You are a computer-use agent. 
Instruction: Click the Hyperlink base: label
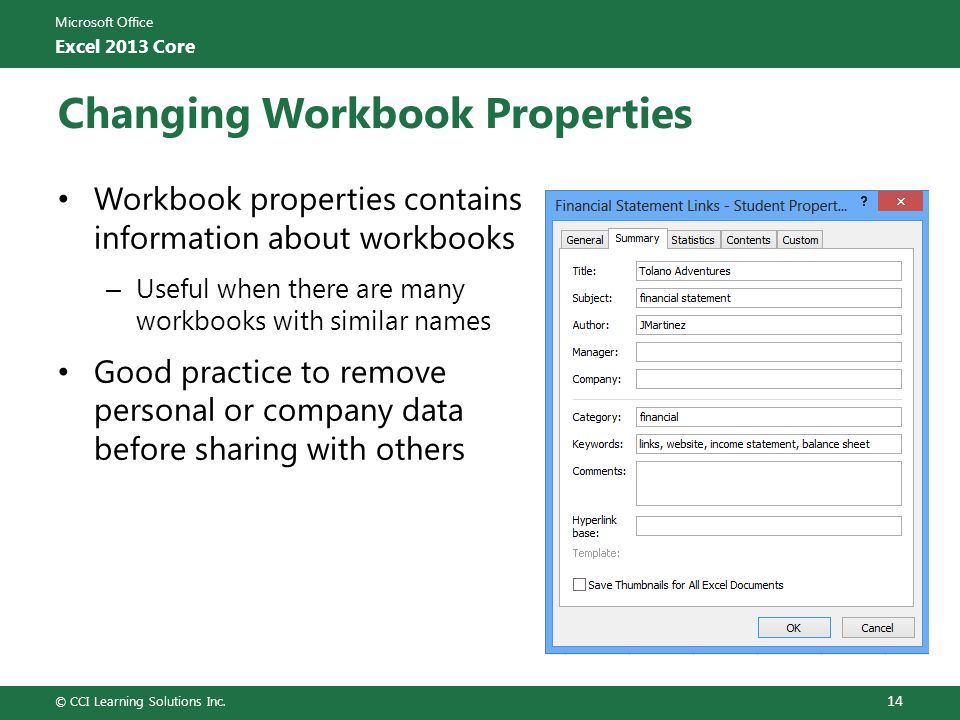594,527
